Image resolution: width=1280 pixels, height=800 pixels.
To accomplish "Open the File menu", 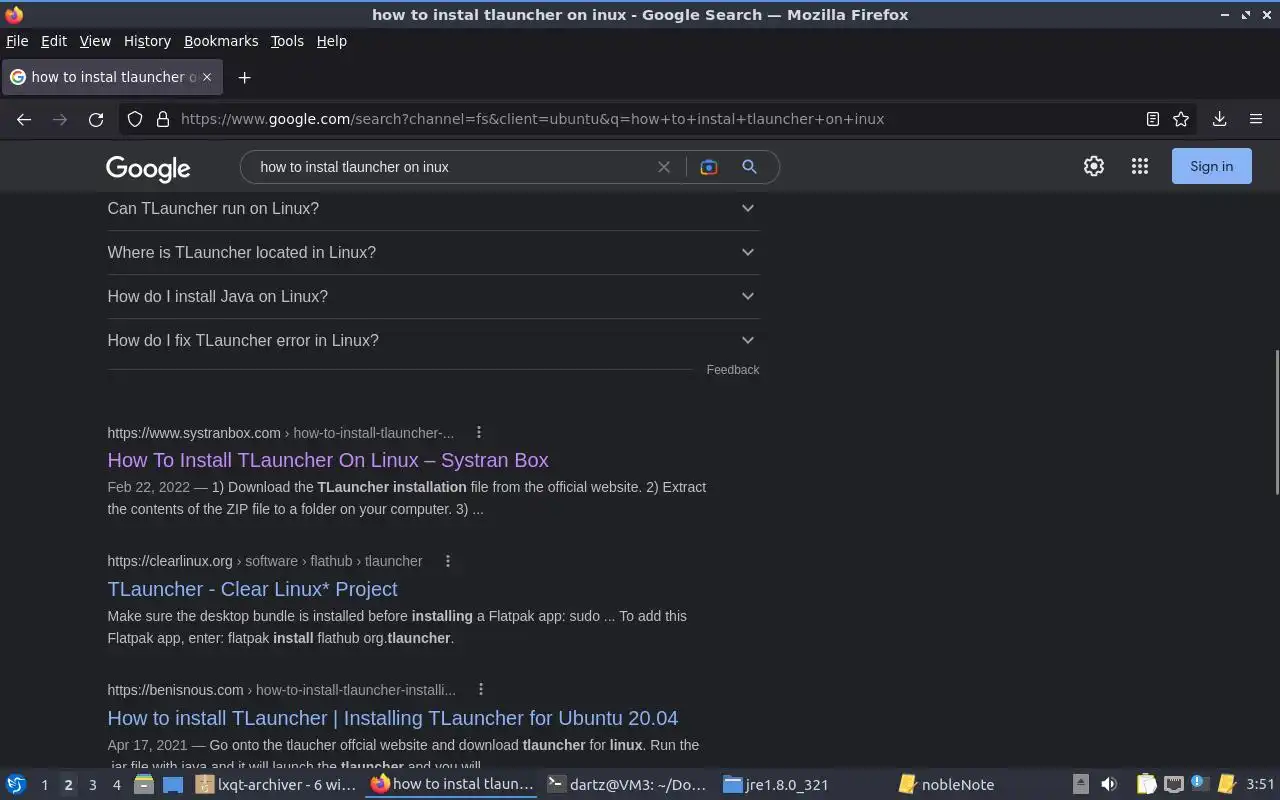I will [17, 41].
